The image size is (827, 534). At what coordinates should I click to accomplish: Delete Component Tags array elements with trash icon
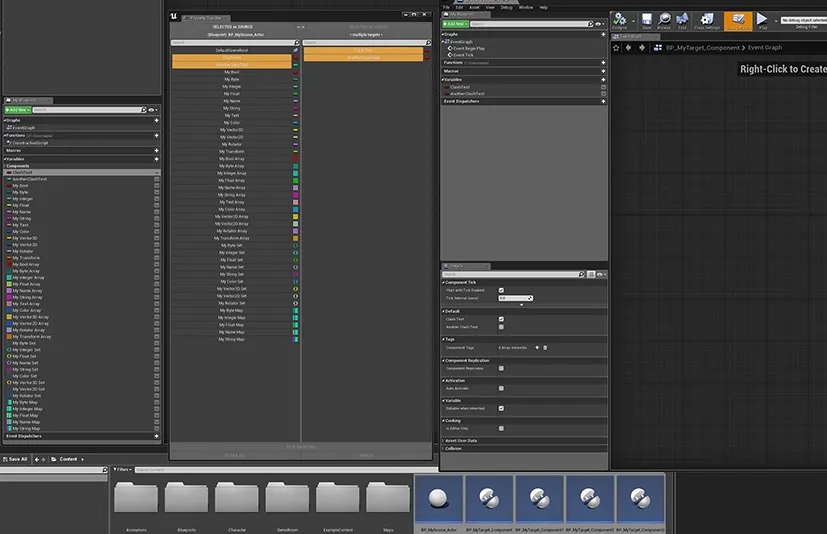545,347
